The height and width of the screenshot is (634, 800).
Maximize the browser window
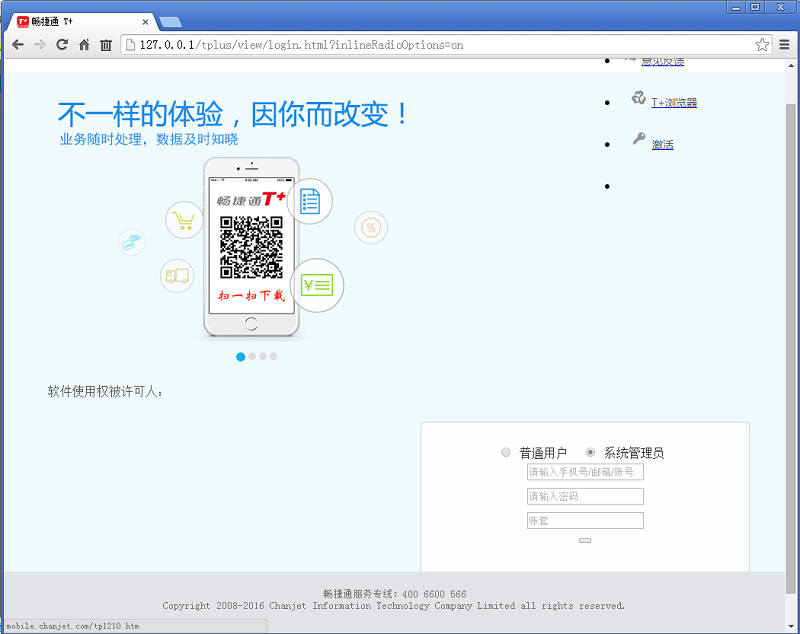click(755, 7)
